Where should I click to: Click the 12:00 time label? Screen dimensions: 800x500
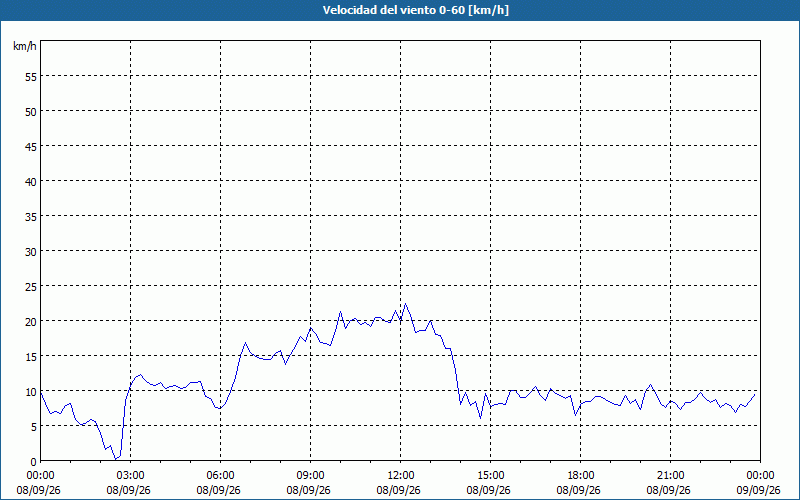click(401, 476)
